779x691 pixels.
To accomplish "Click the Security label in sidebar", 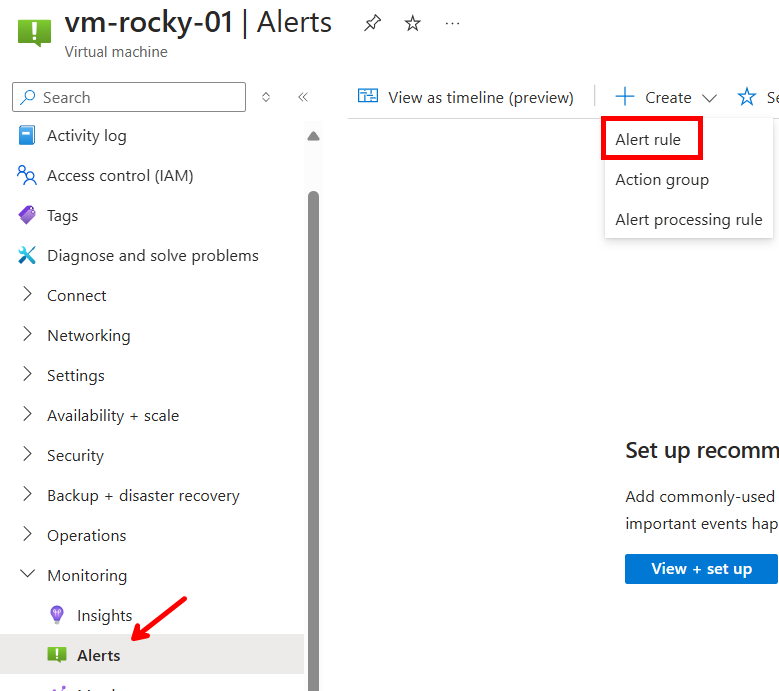I will (76, 455).
